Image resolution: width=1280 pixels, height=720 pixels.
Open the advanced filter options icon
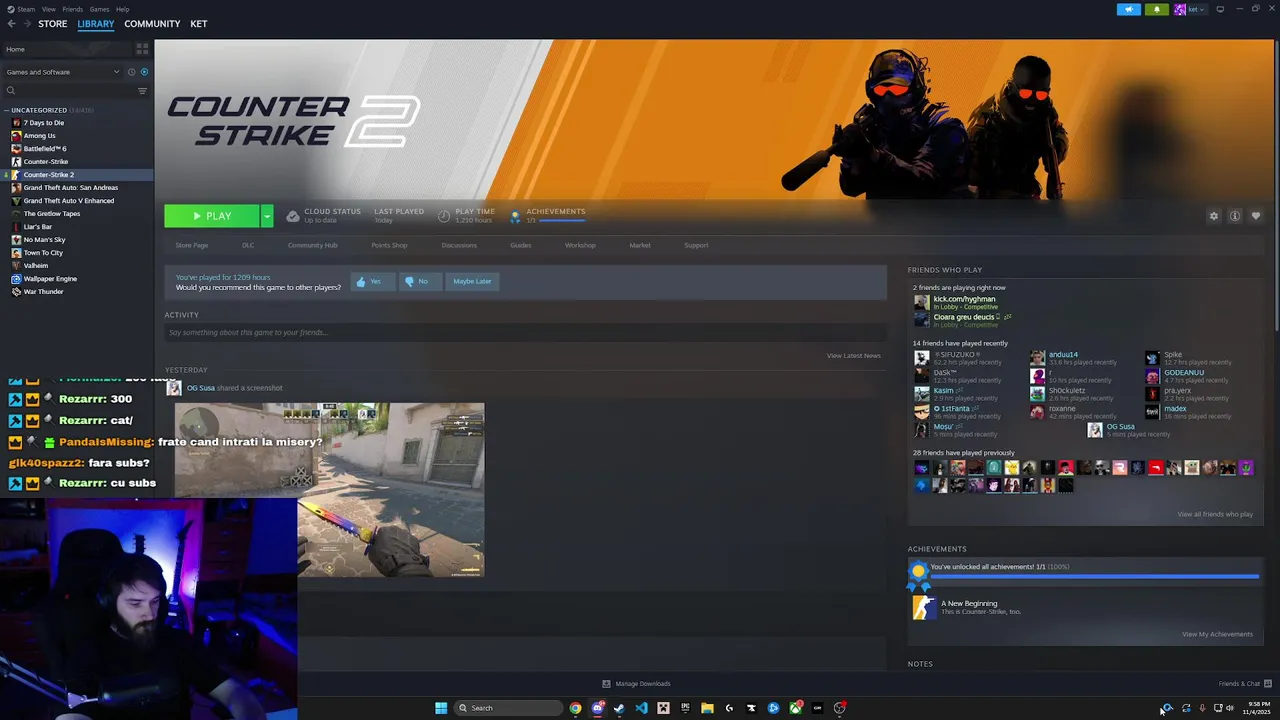point(142,91)
